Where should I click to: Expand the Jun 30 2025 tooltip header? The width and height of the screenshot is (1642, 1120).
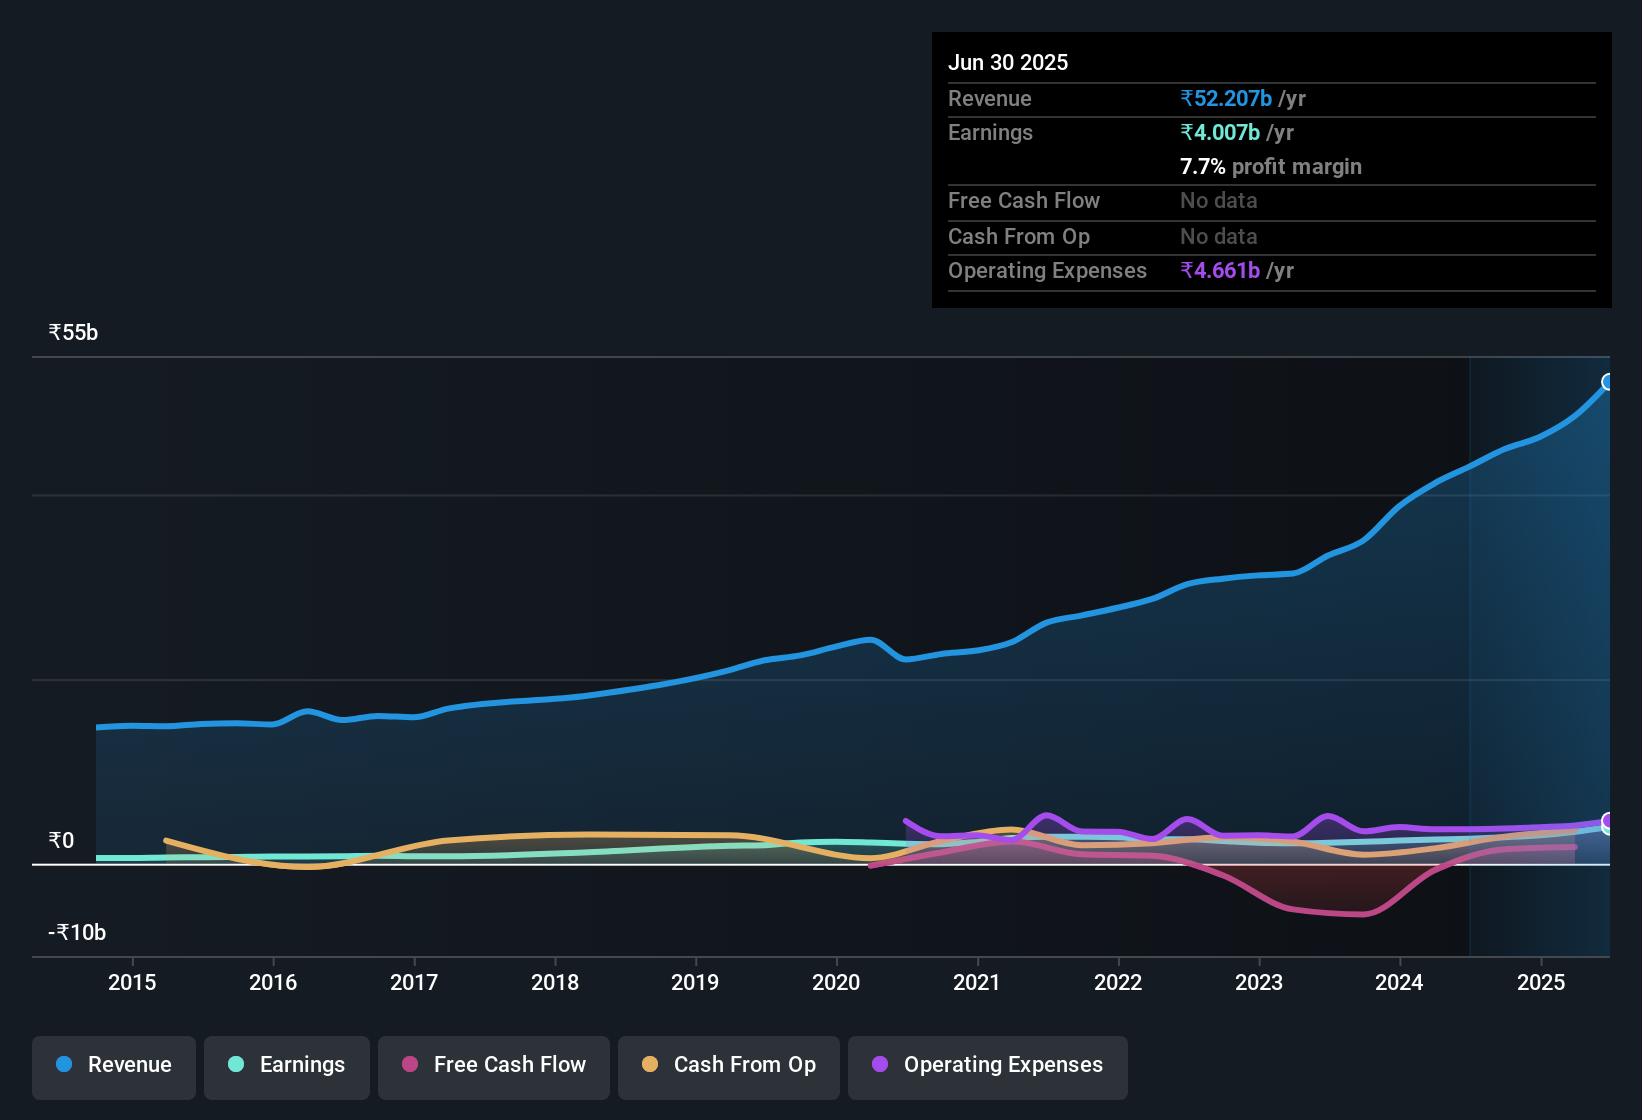click(1008, 62)
